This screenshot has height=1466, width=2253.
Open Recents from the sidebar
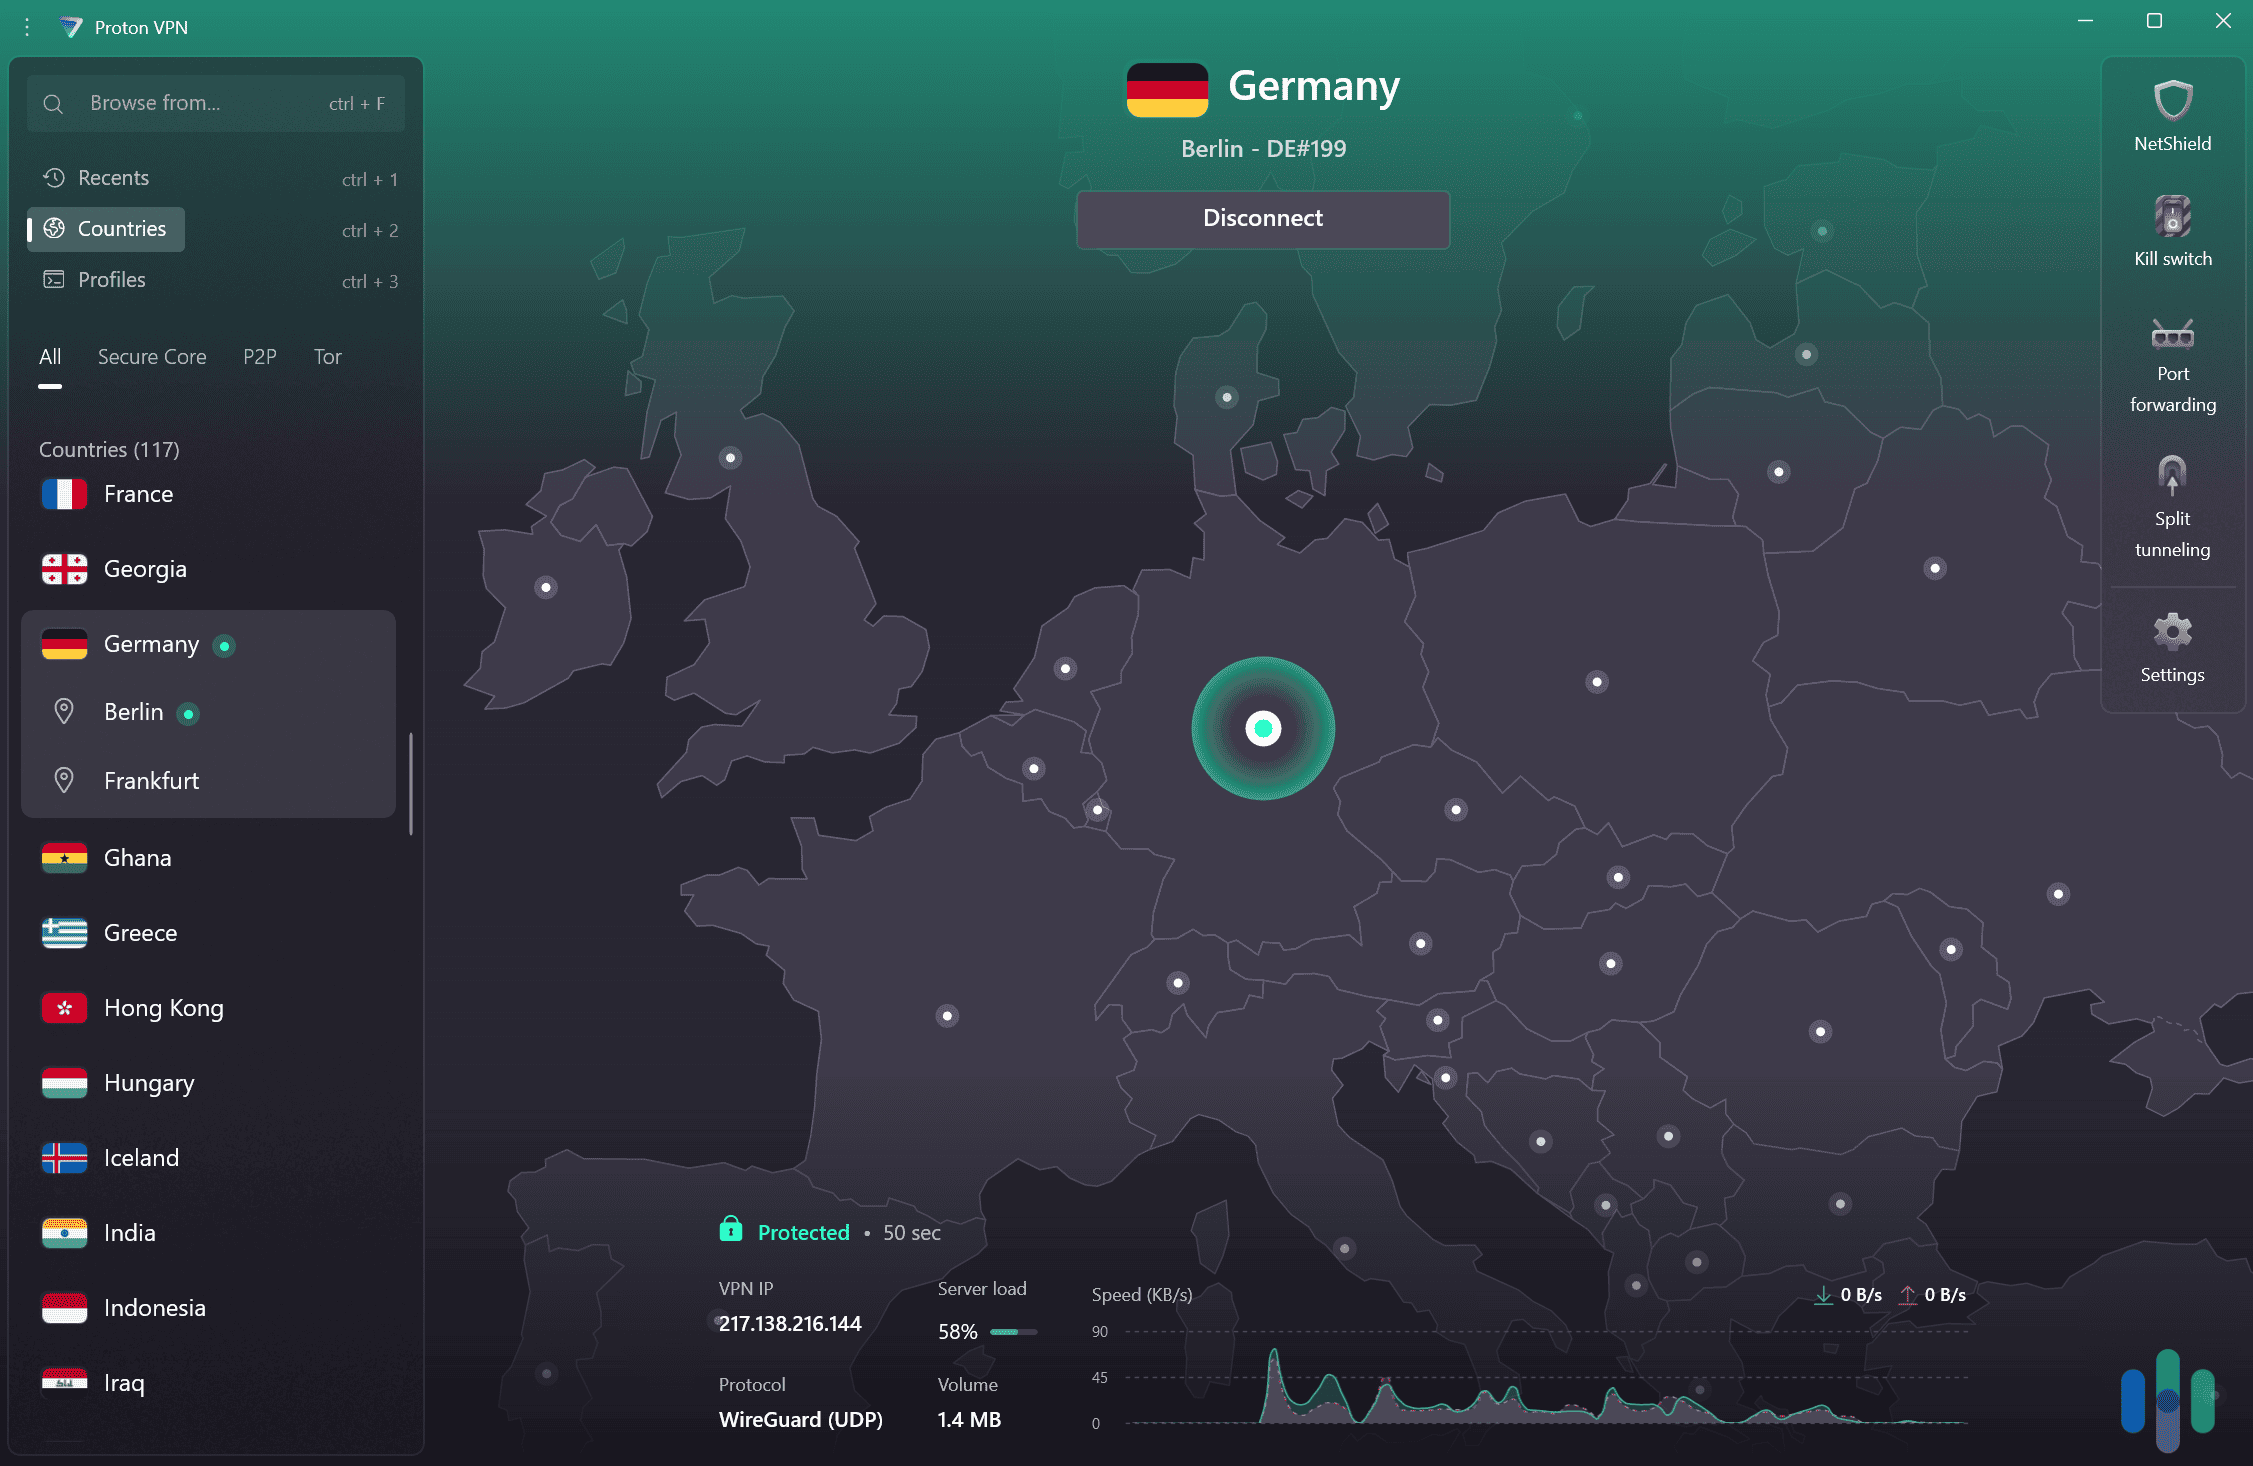click(x=113, y=177)
